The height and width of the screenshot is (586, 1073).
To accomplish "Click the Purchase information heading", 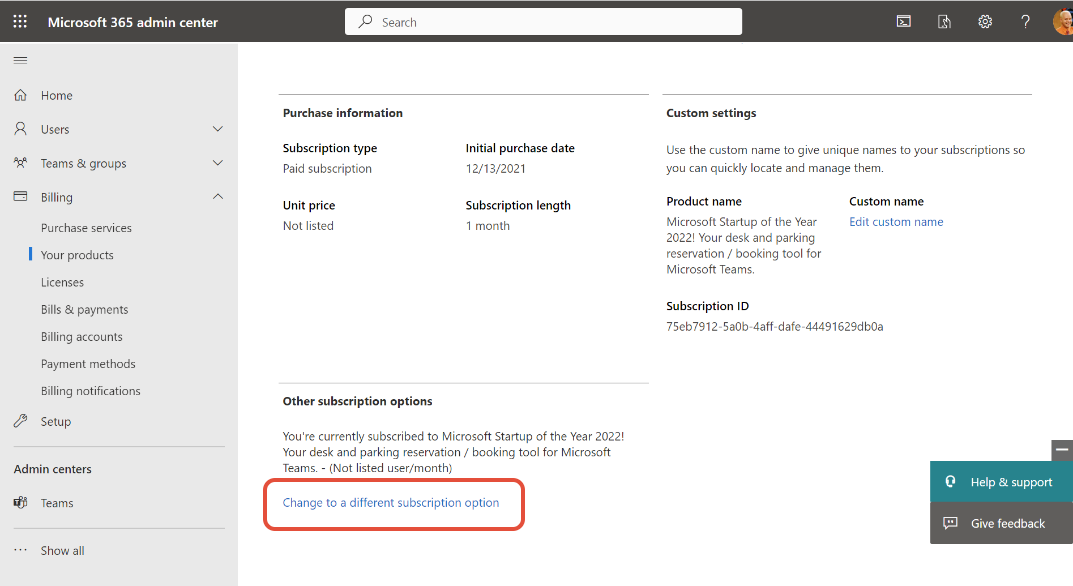I will pyautogui.click(x=343, y=113).
